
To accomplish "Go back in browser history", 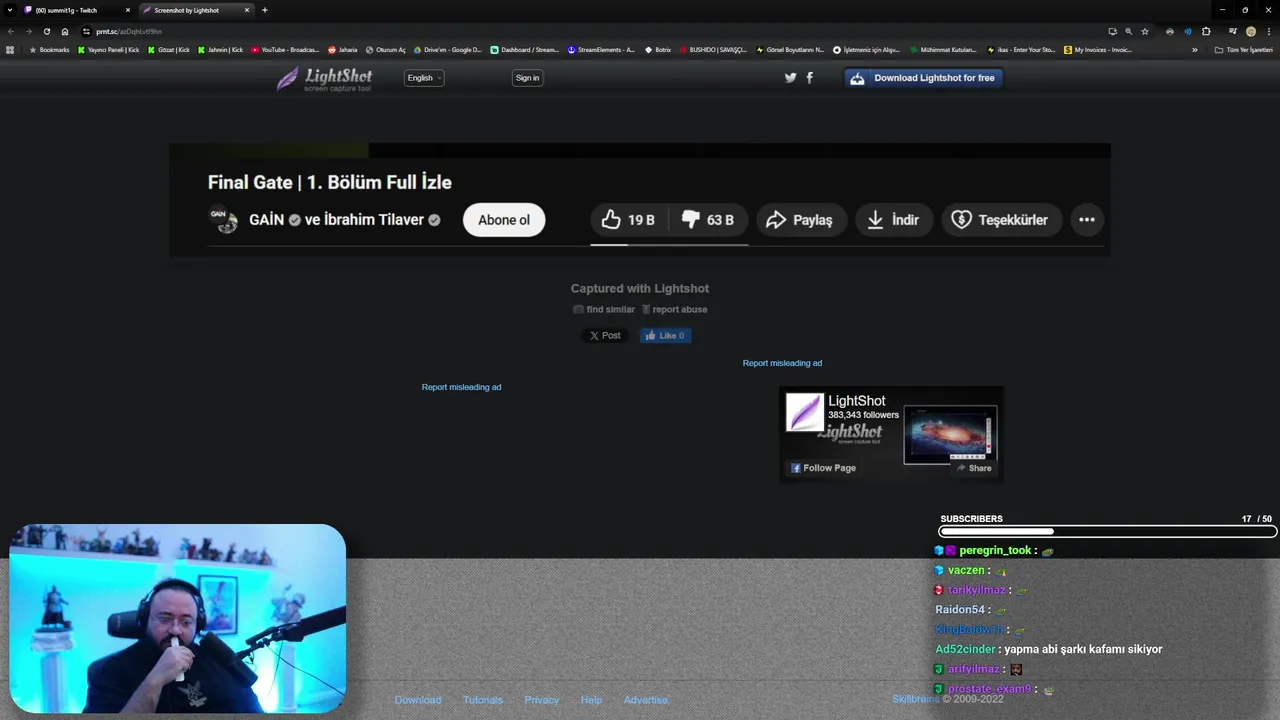I will [10, 31].
